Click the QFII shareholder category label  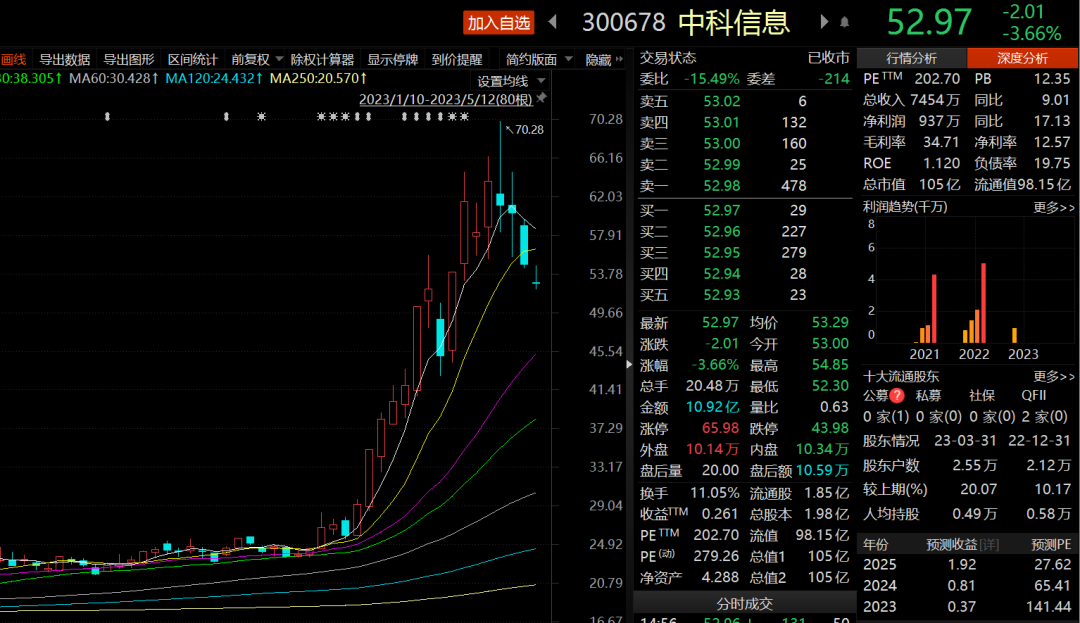pos(1034,396)
